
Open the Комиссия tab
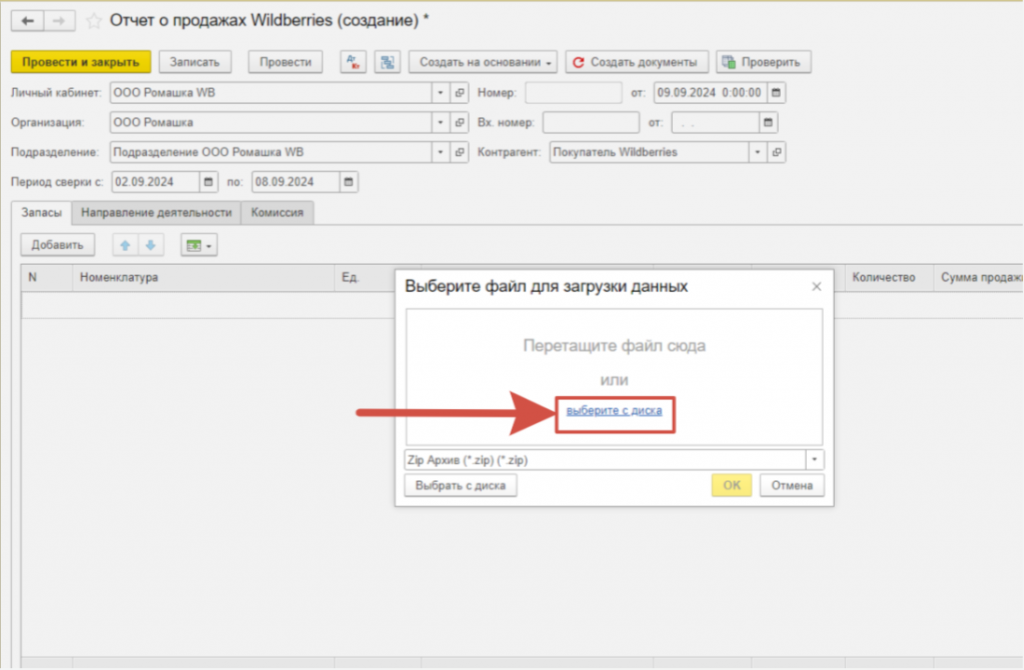(277, 213)
